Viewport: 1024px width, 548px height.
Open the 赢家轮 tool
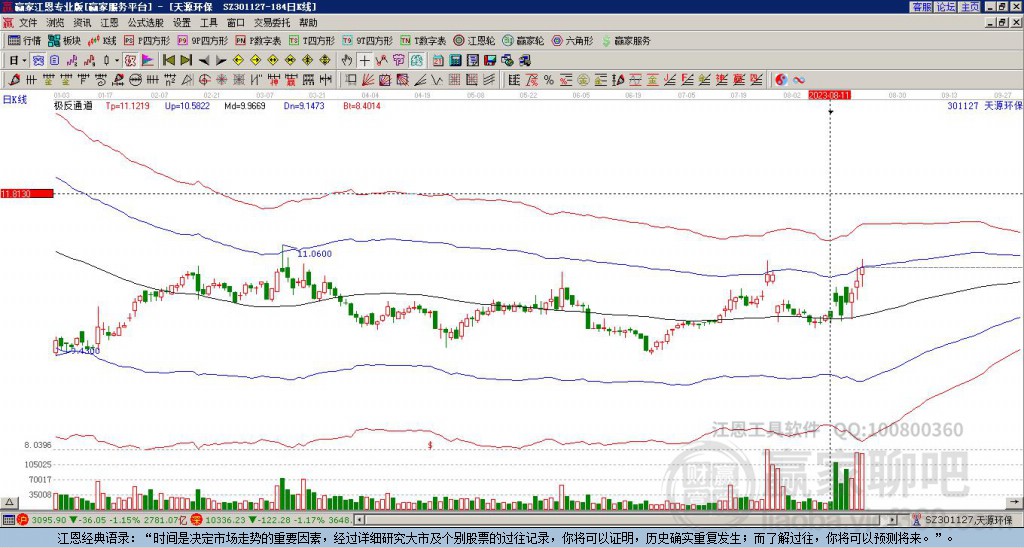(523, 40)
